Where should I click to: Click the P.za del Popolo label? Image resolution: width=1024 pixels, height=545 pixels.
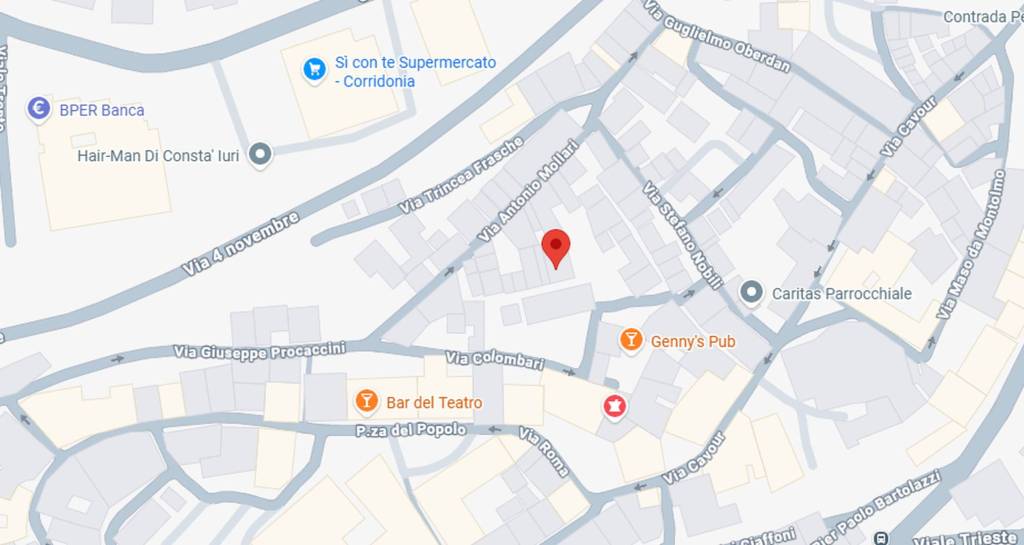(411, 430)
